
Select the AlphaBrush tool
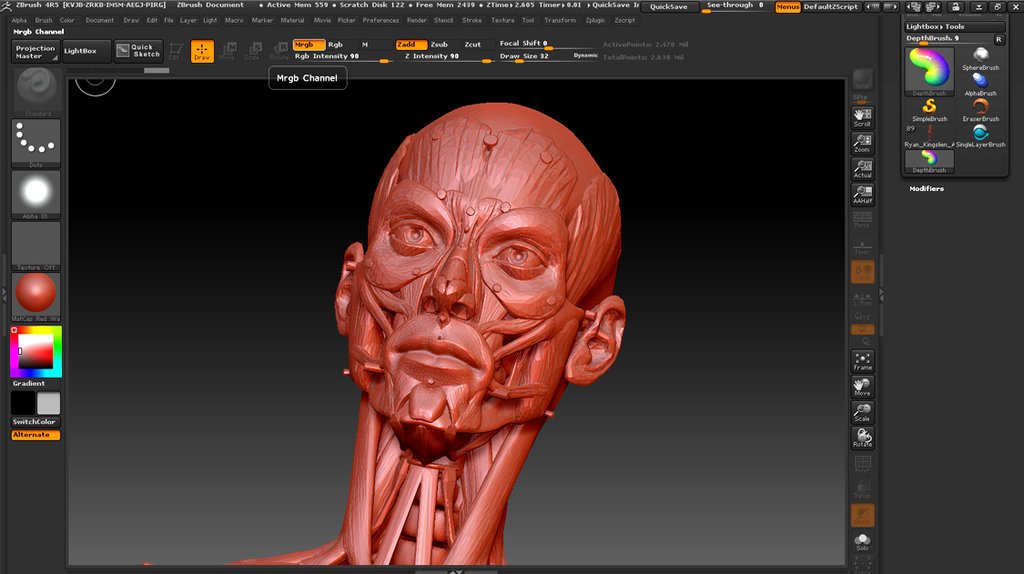(x=980, y=84)
